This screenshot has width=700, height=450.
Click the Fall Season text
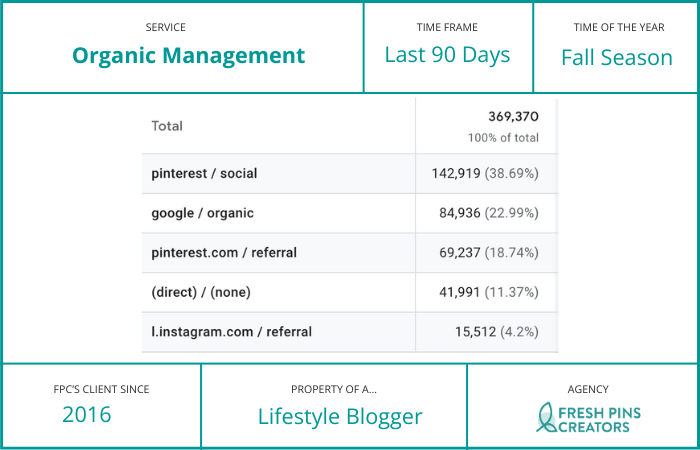point(617,57)
